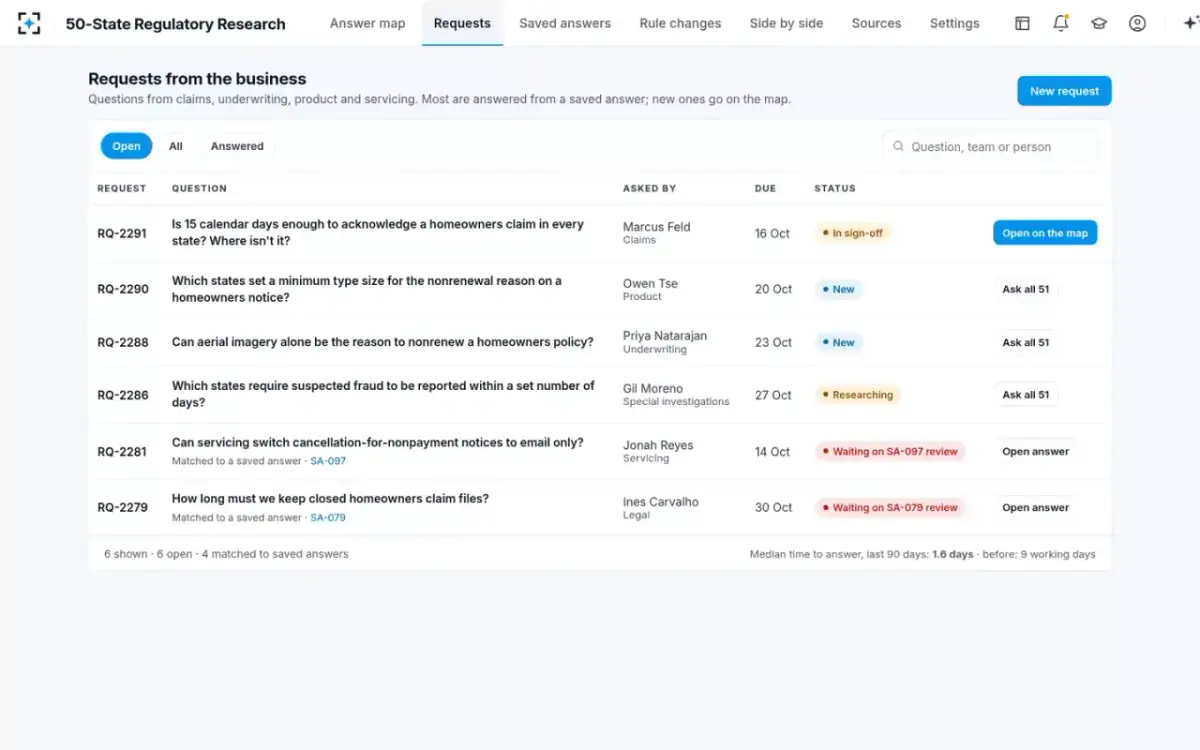
Task: Click Open on the map for RQ-2291
Action: pyautogui.click(x=1045, y=233)
